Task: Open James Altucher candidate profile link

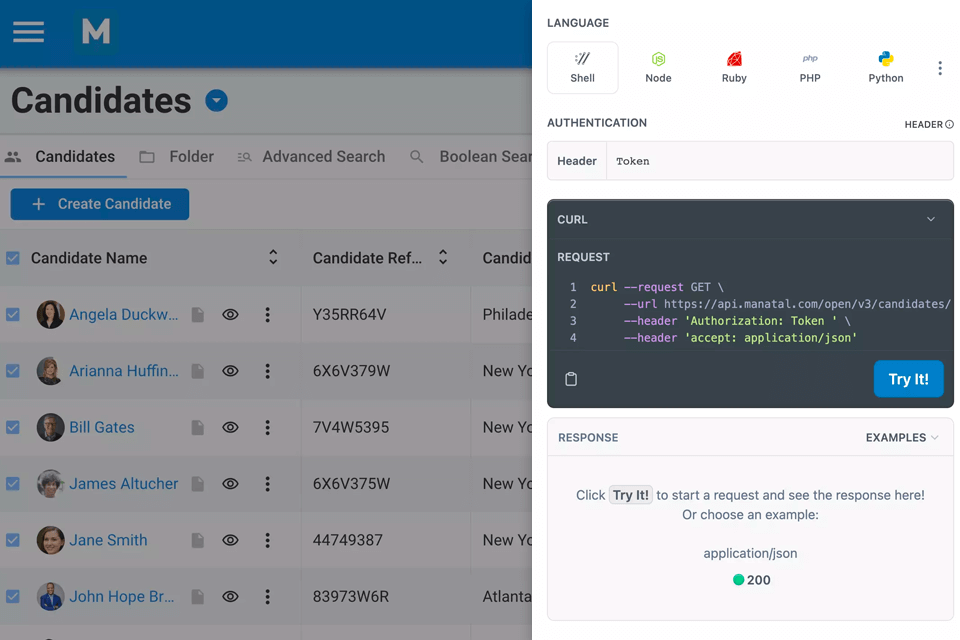Action: pos(124,483)
